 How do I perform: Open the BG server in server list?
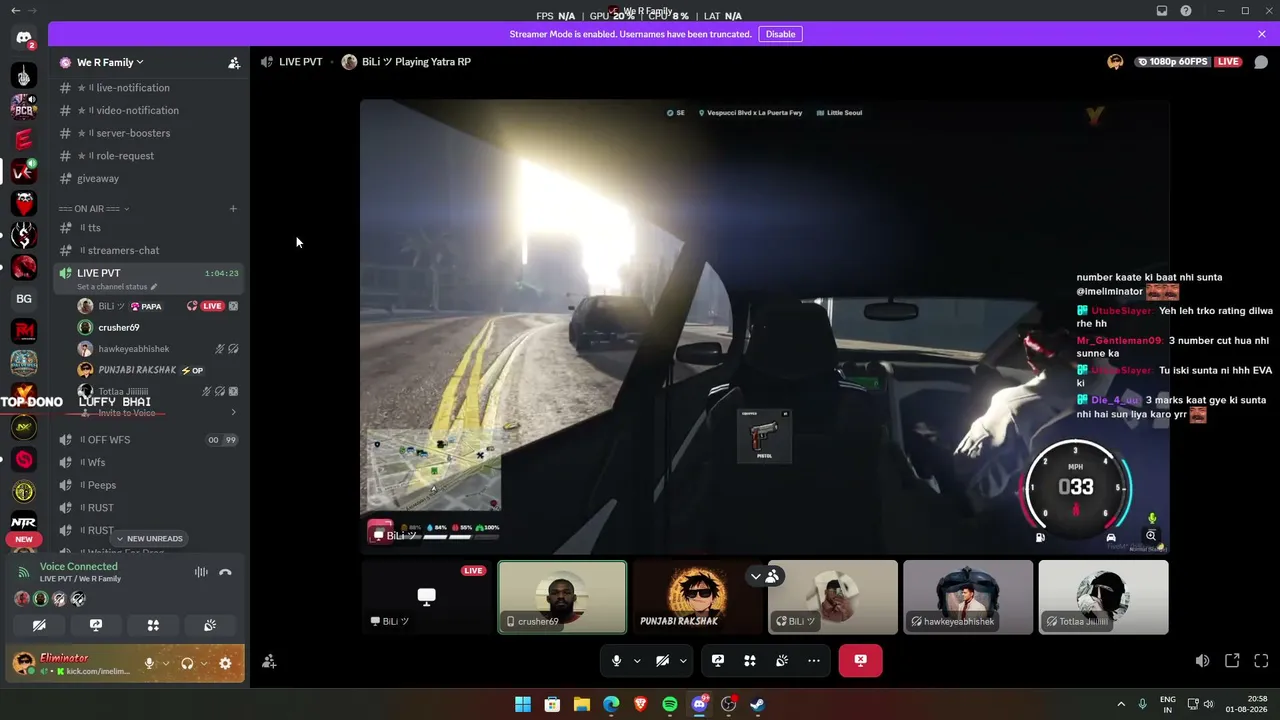coord(24,298)
